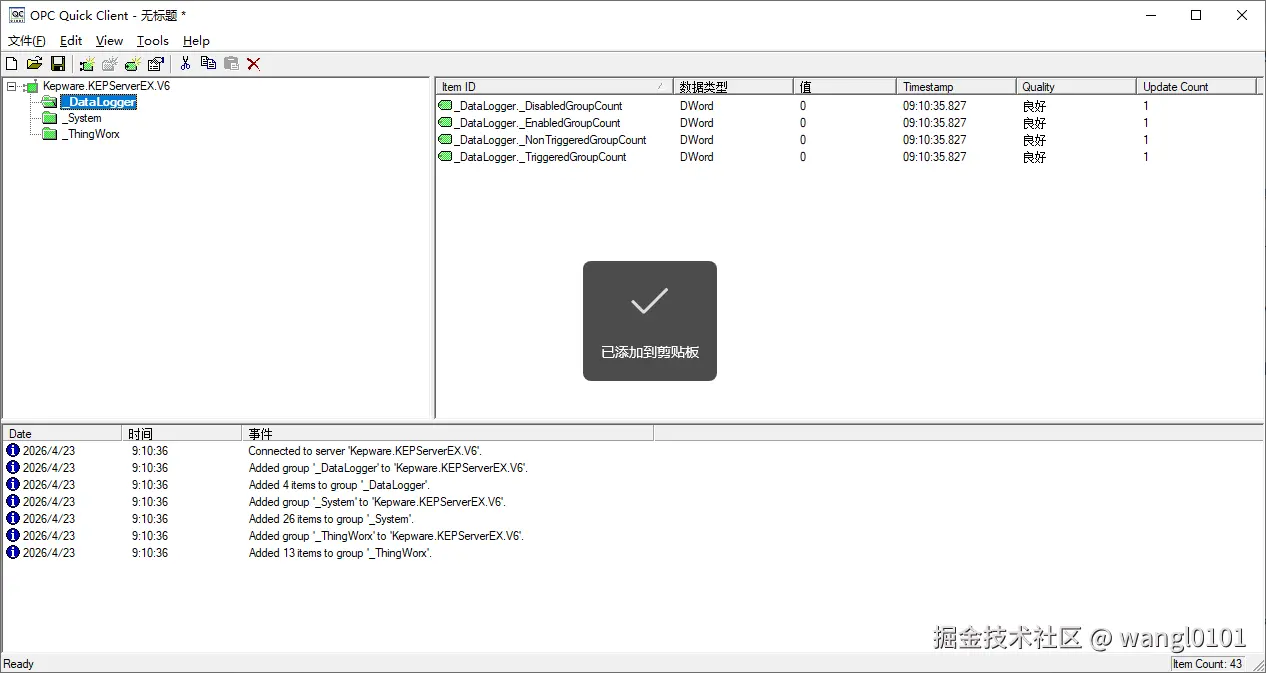This screenshot has width=1266, height=673.
Task: Click the 'Ready' status bar text
Action: [x=18, y=664]
